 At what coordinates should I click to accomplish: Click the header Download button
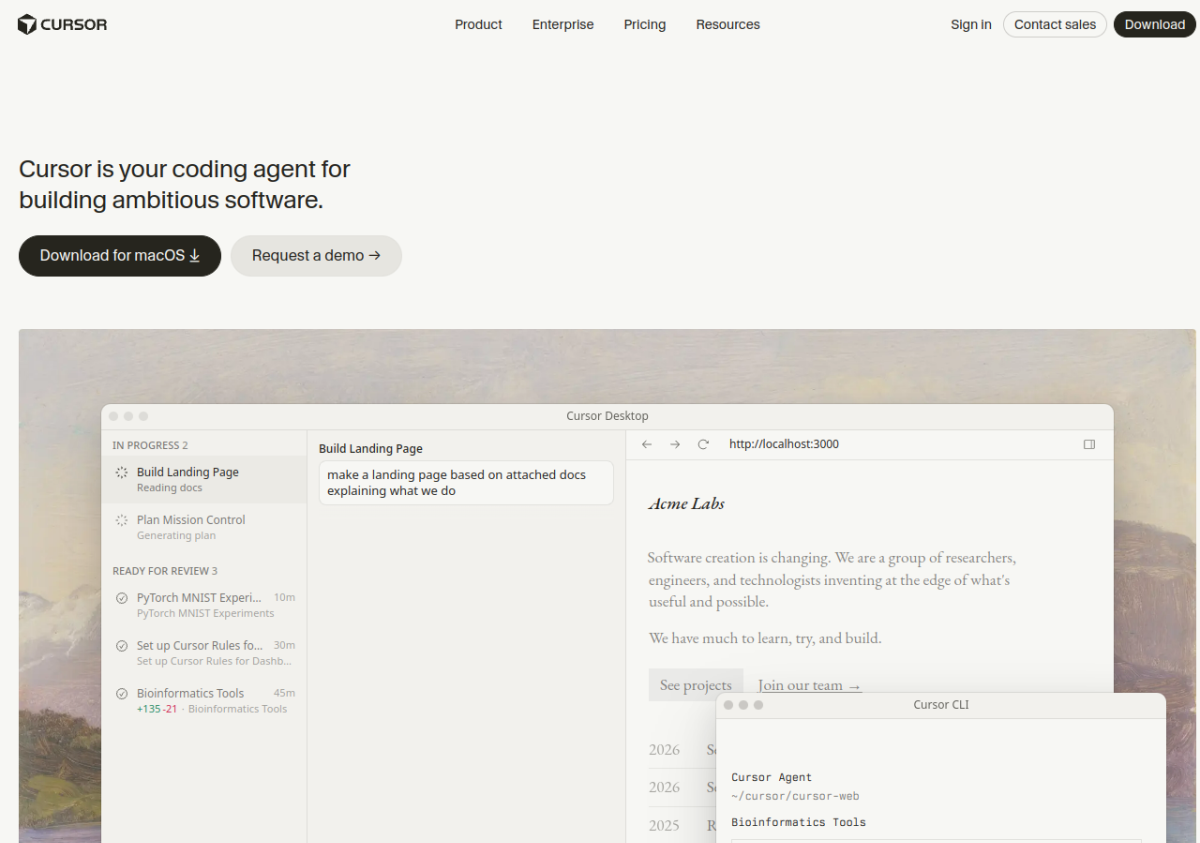(1154, 25)
